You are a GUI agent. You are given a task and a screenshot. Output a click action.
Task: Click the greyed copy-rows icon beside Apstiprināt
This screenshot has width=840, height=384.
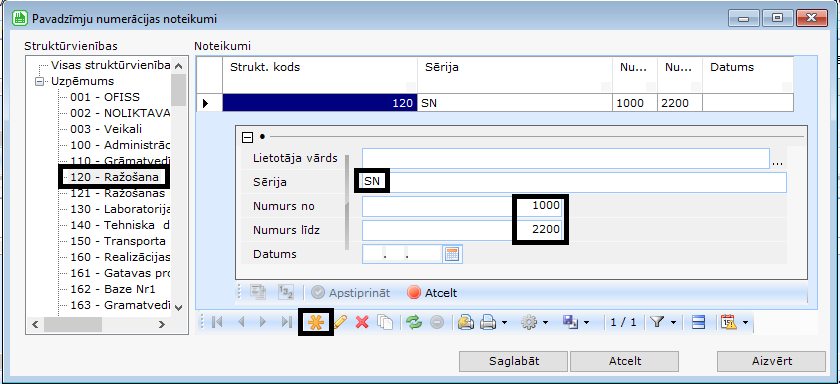pyautogui.click(x=259, y=292)
